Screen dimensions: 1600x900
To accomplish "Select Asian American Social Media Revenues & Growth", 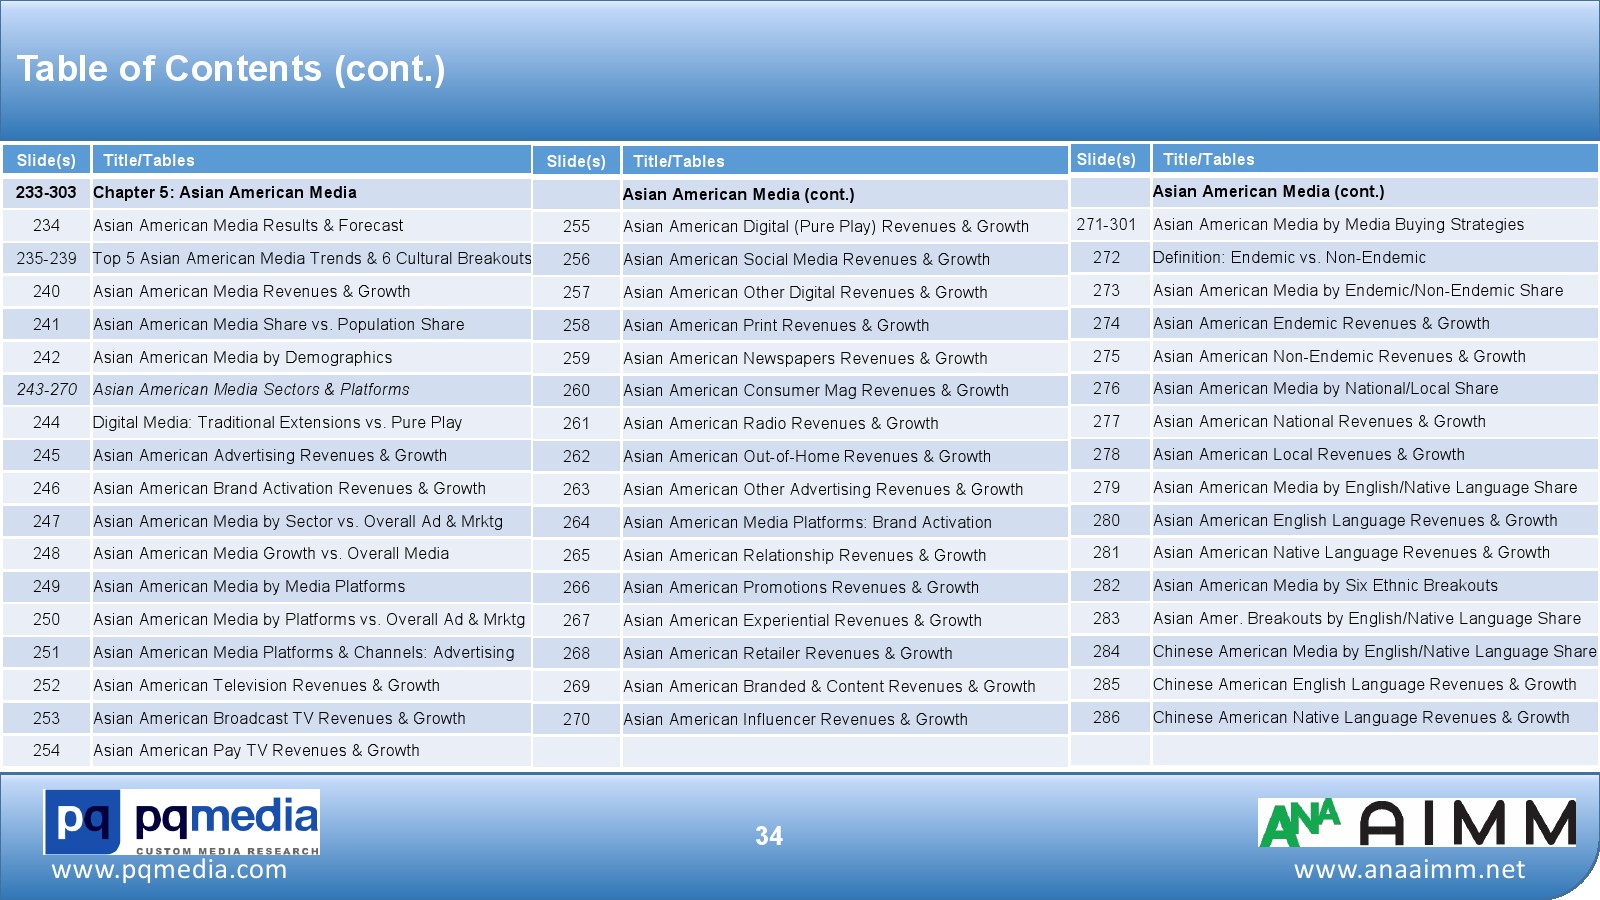I will click(806, 259).
